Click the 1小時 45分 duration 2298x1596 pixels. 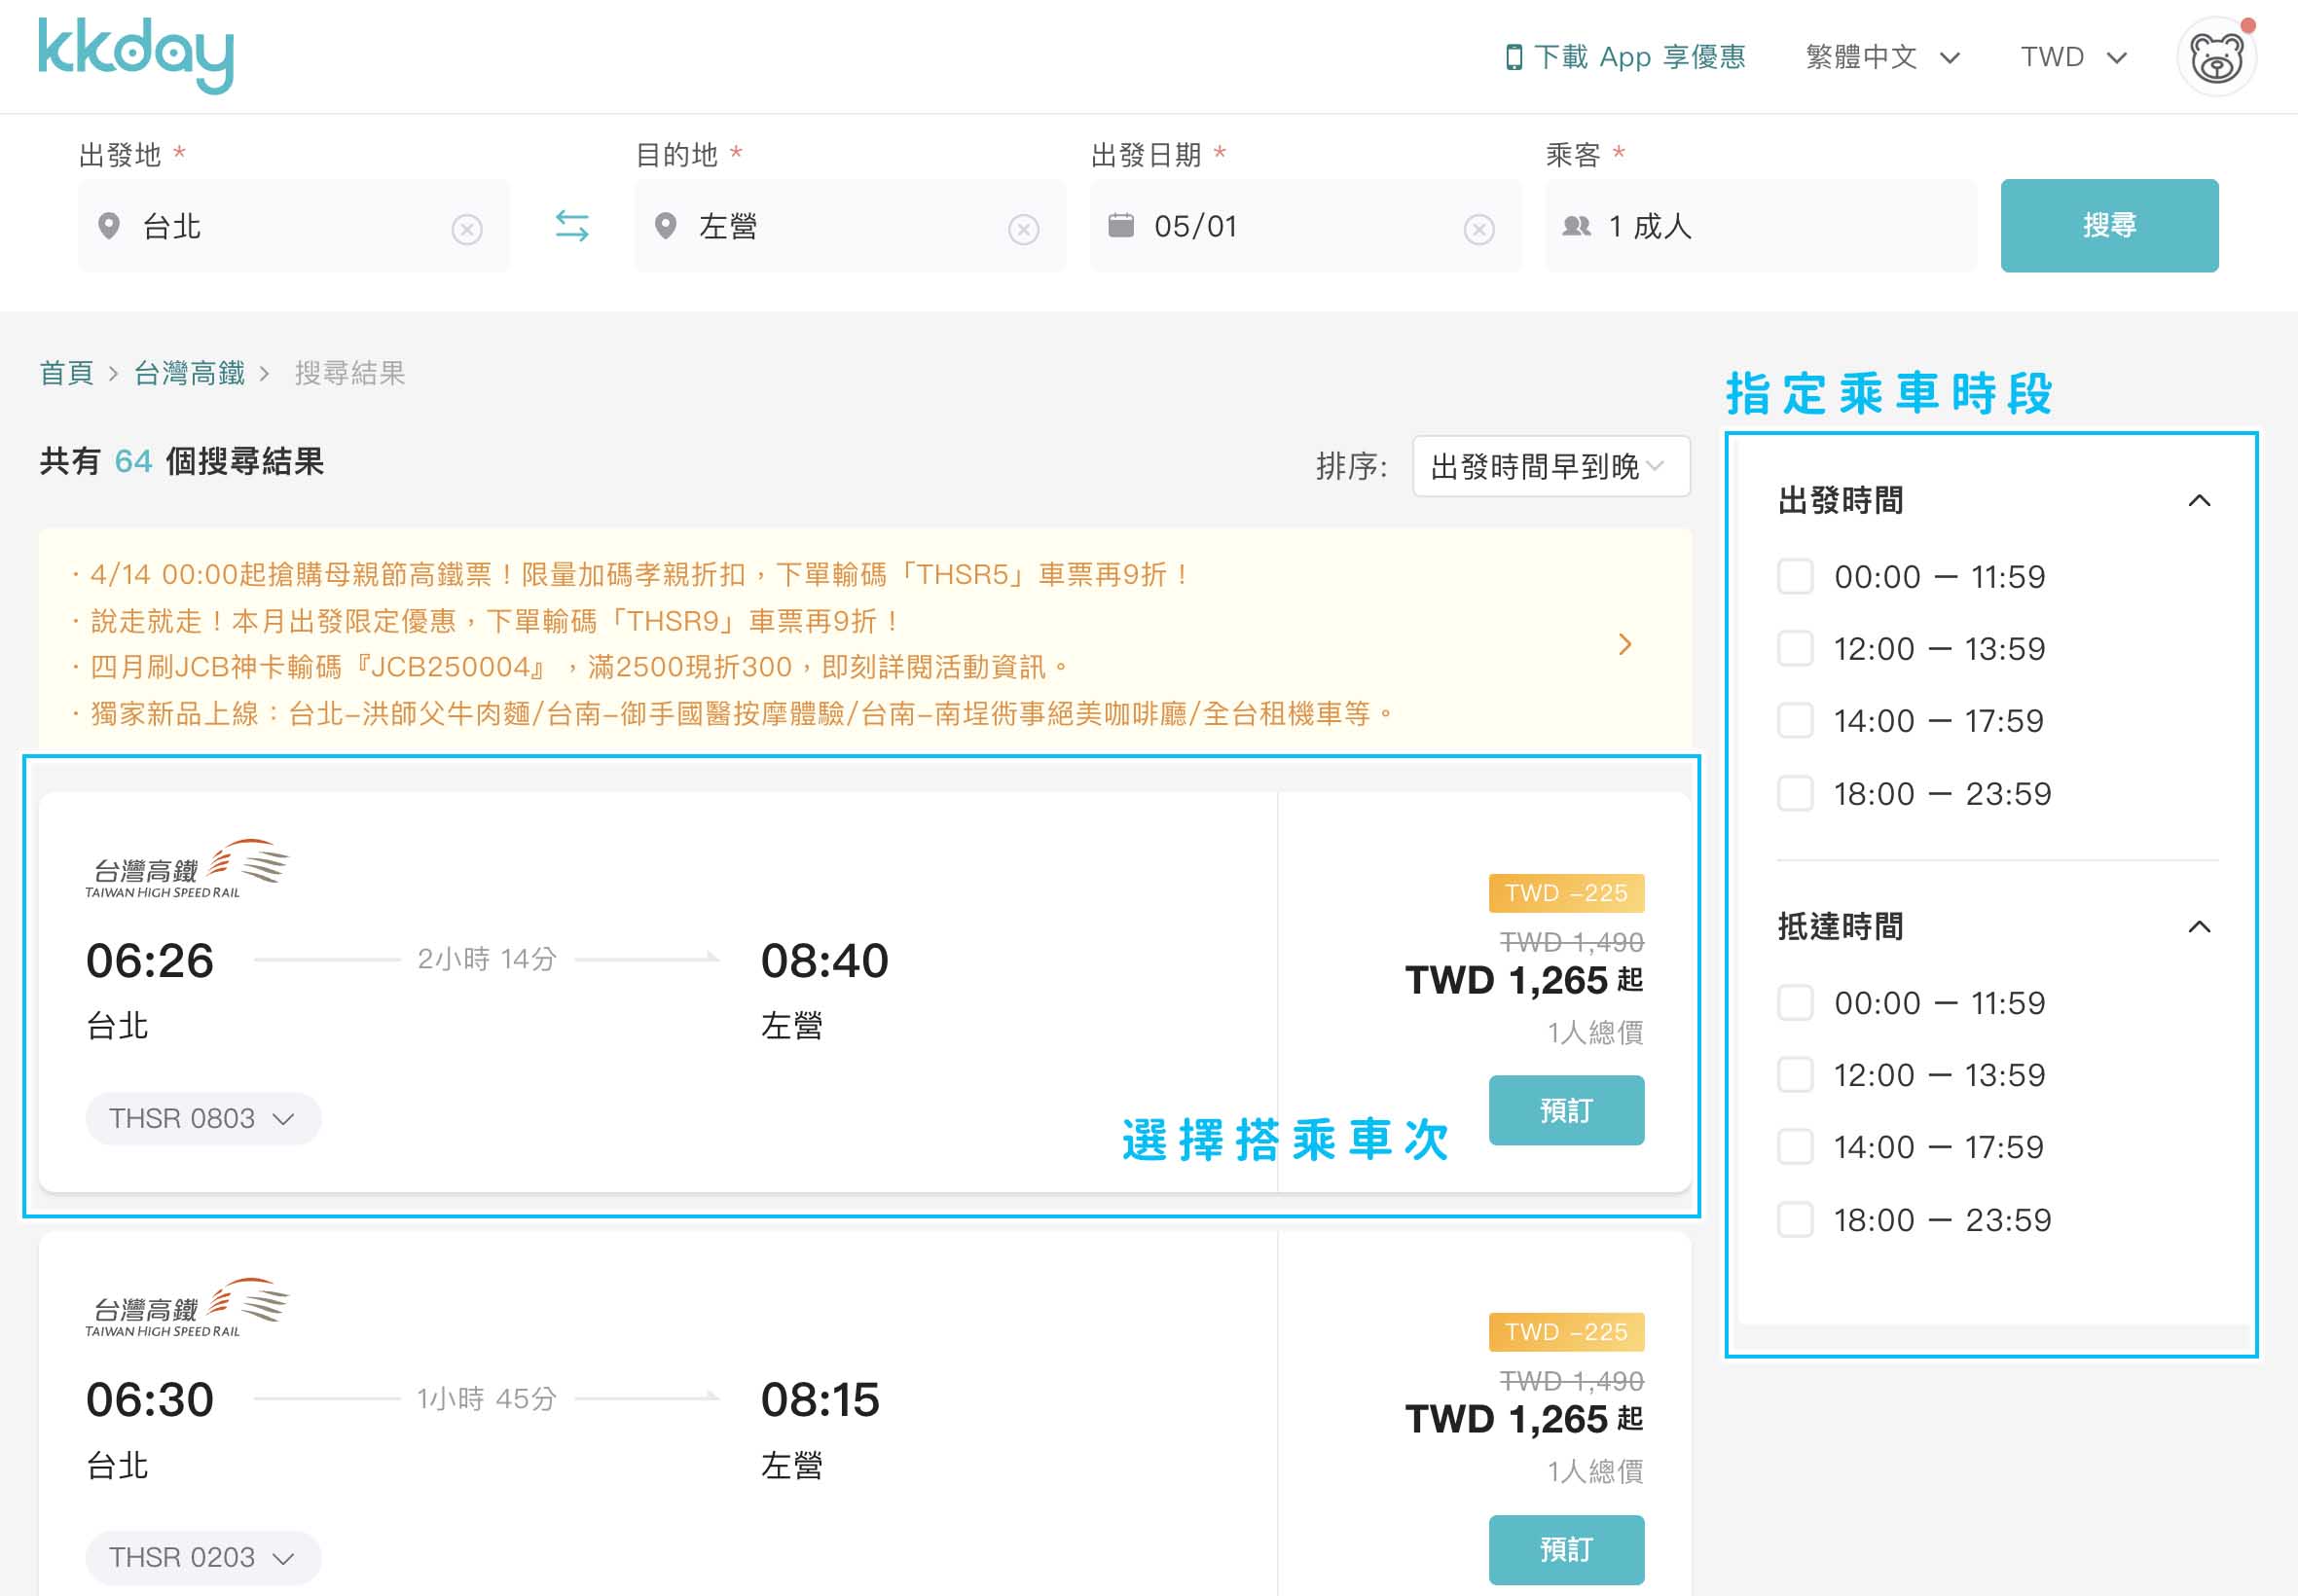click(x=486, y=1398)
